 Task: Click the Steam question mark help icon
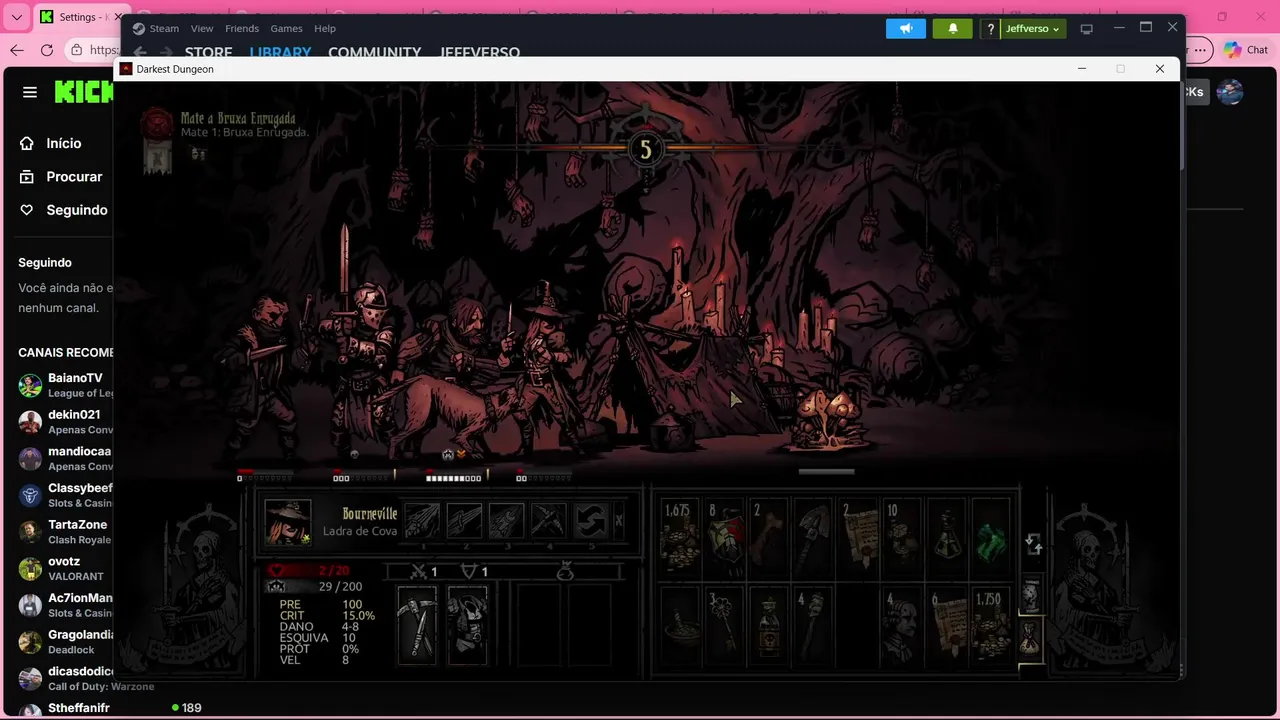coord(990,28)
